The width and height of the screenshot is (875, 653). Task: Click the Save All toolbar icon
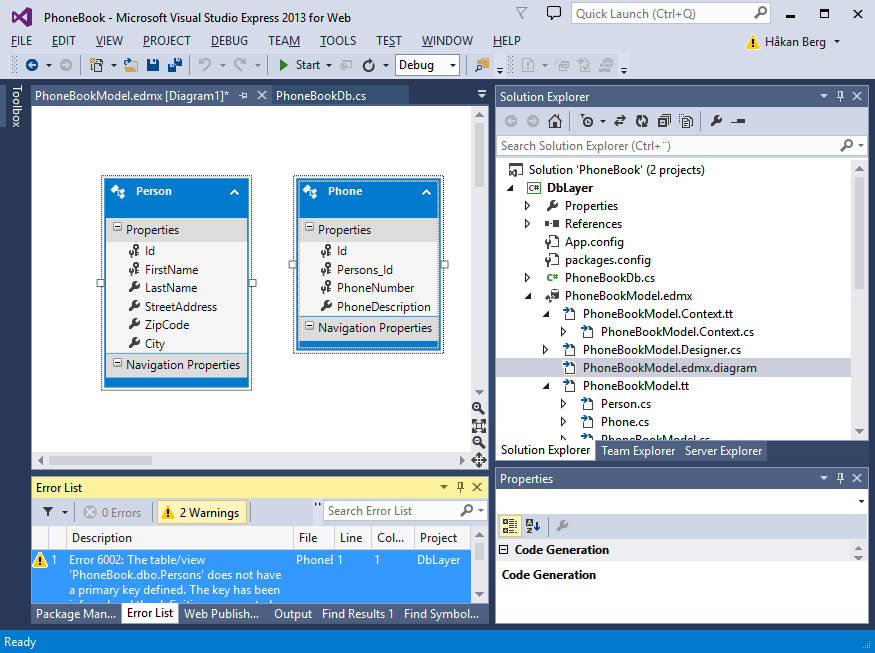[x=175, y=65]
